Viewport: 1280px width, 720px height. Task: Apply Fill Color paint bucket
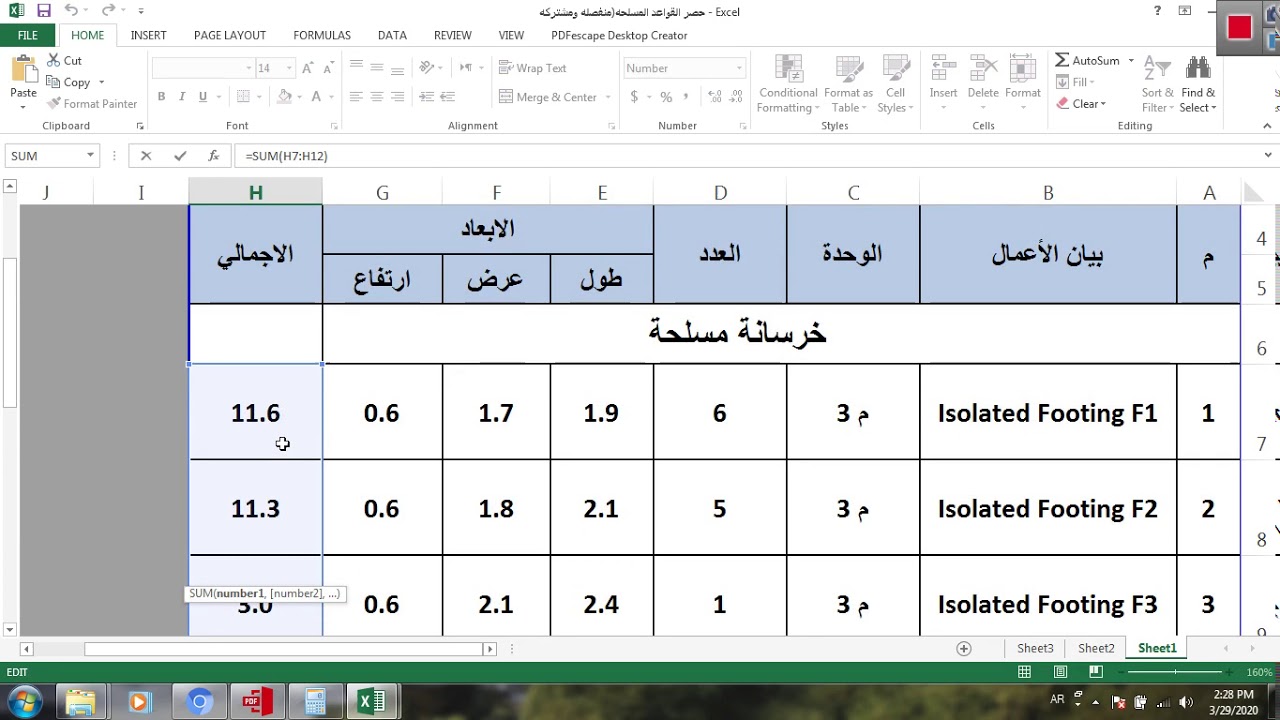[x=285, y=97]
